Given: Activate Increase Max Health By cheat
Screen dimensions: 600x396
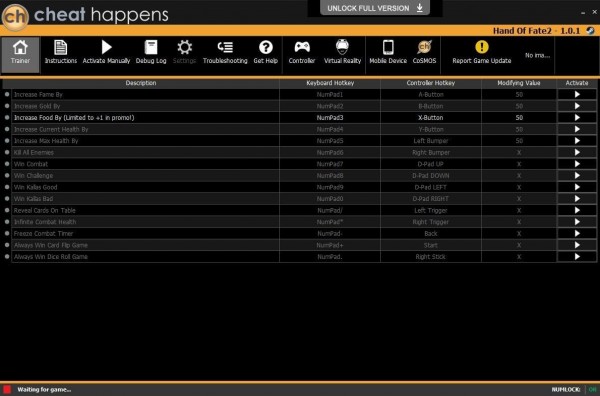Looking at the screenshot, I should [x=577, y=141].
